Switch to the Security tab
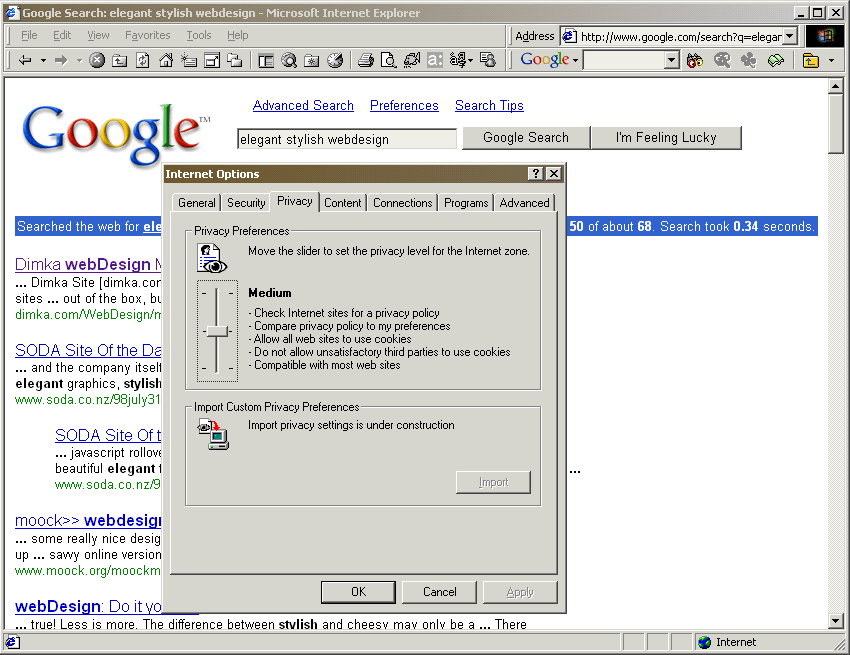850x655 pixels. tap(246, 203)
